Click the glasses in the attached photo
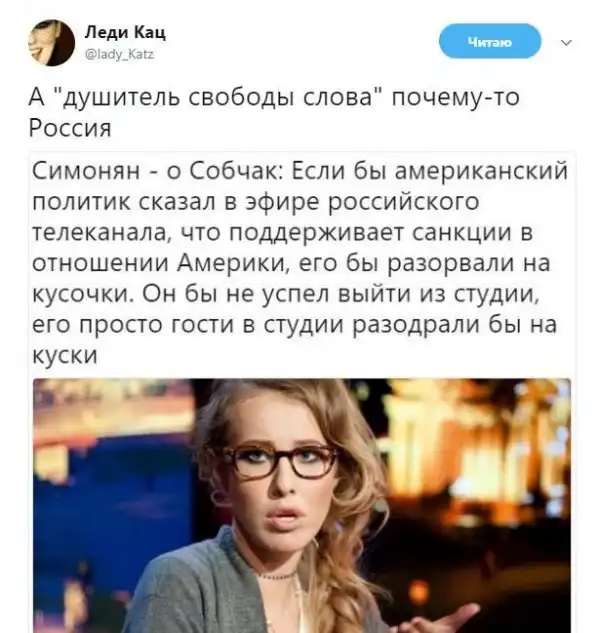The height and width of the screenshot is (633, 600). point(280,461)
